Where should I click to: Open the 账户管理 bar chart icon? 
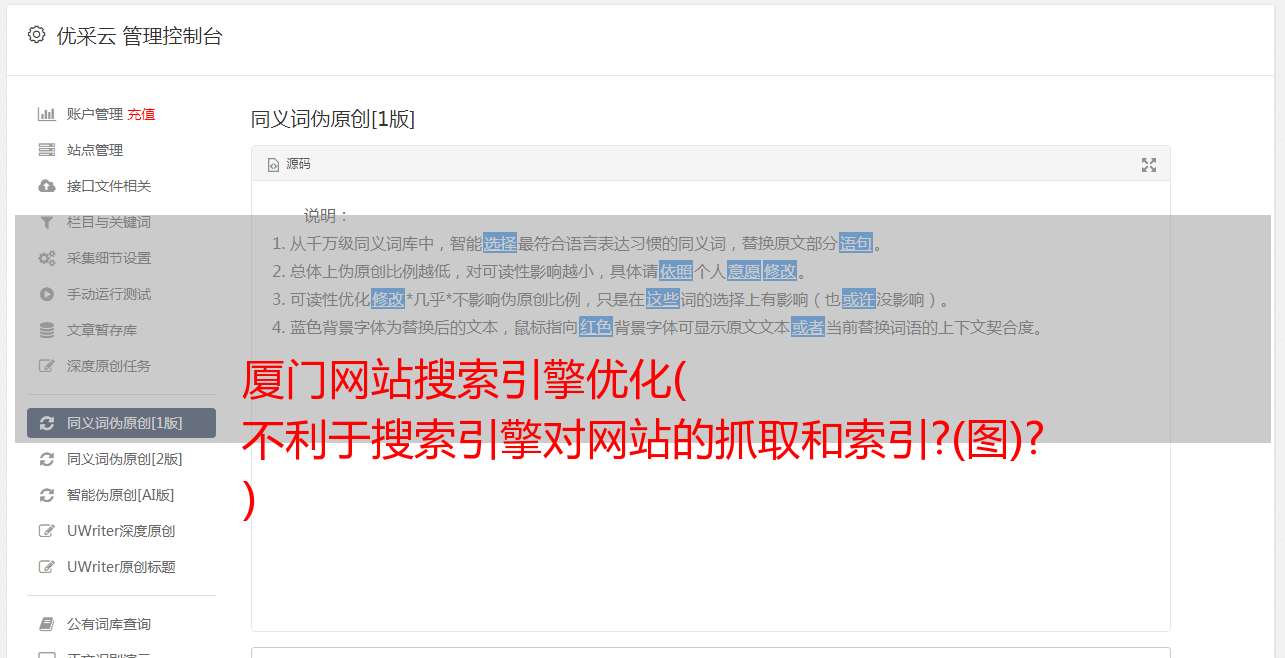coord(46,114)
